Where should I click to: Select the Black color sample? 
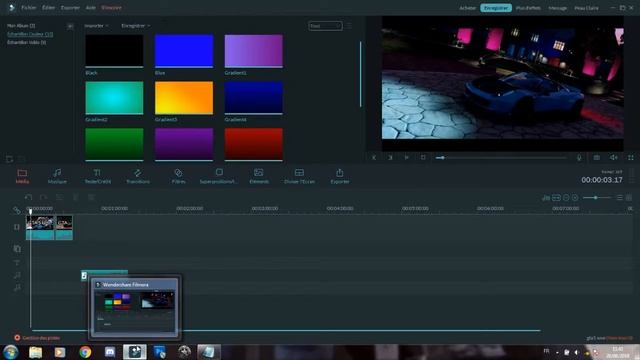coord(114,51)
